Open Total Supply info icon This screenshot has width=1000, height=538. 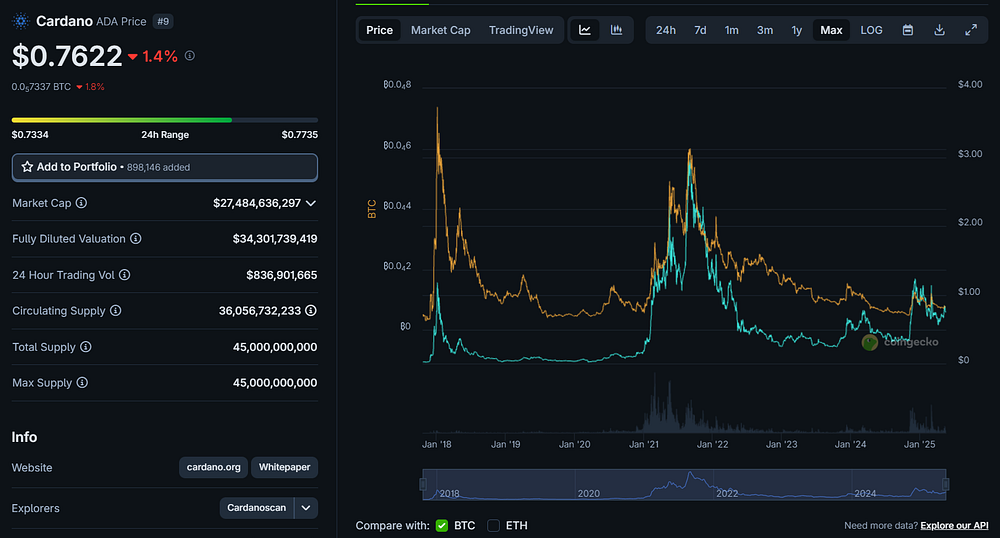coord(85,347)
